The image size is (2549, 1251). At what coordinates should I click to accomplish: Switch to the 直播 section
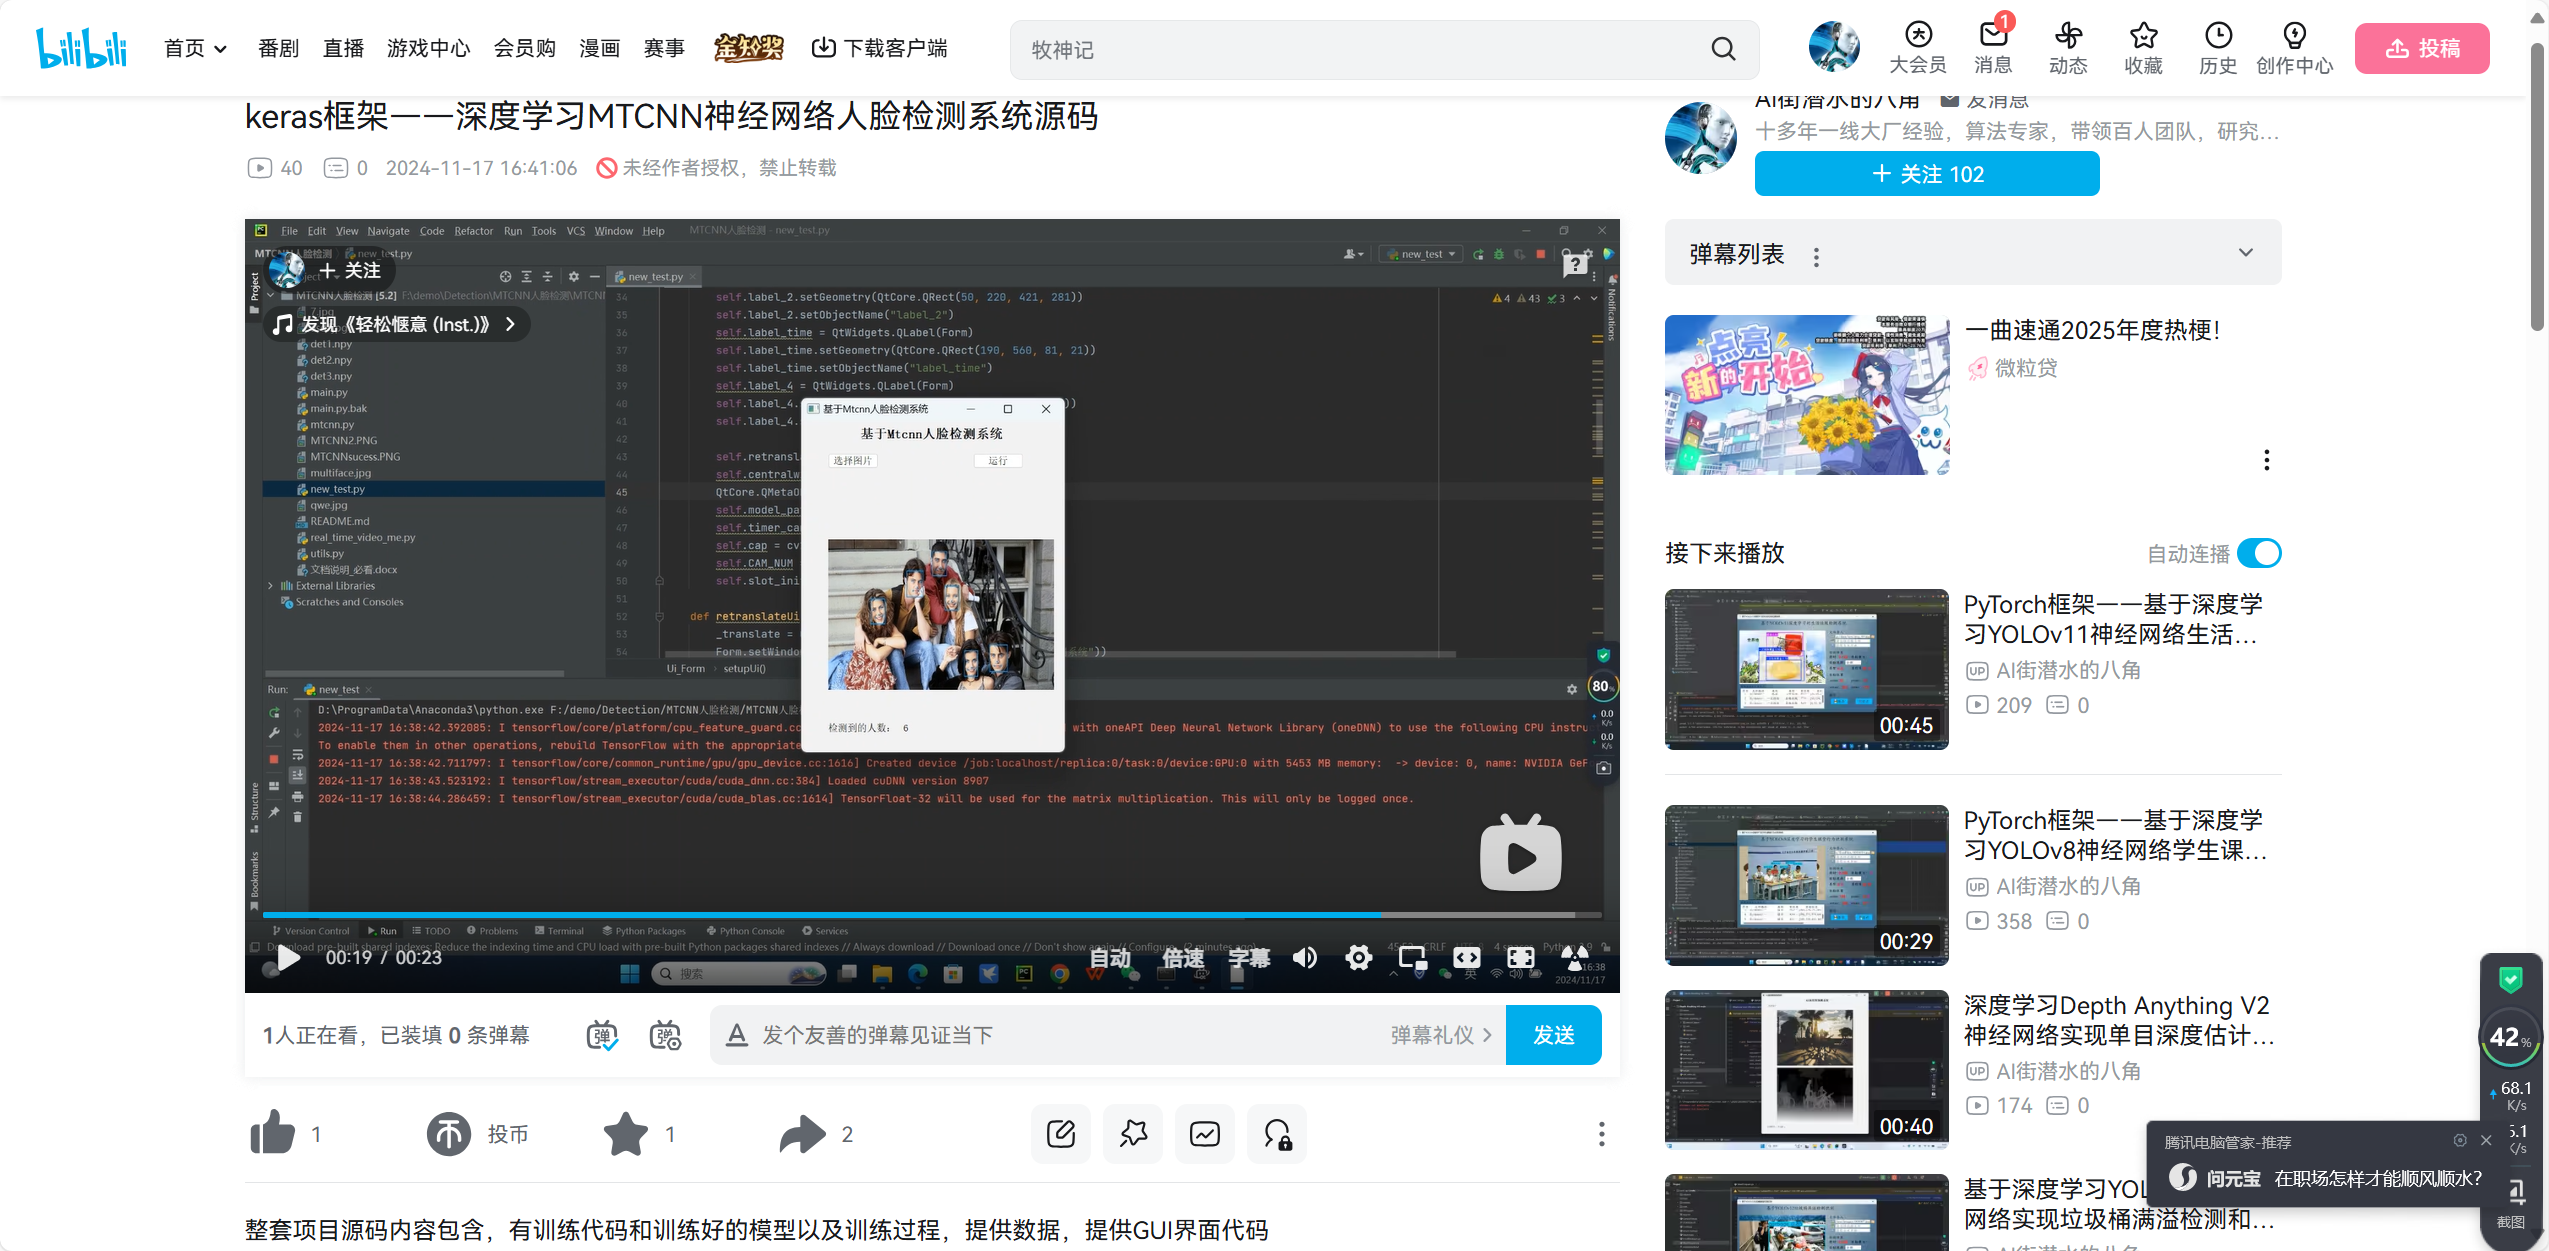(343, 47)
